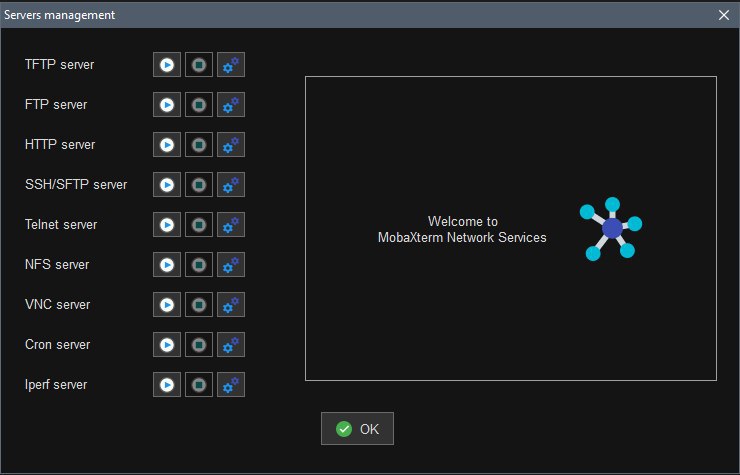Configure the Iperf server settings
The height and width of the screenshot is (475, 740).
pyautogui.click(x=231, y=385)
